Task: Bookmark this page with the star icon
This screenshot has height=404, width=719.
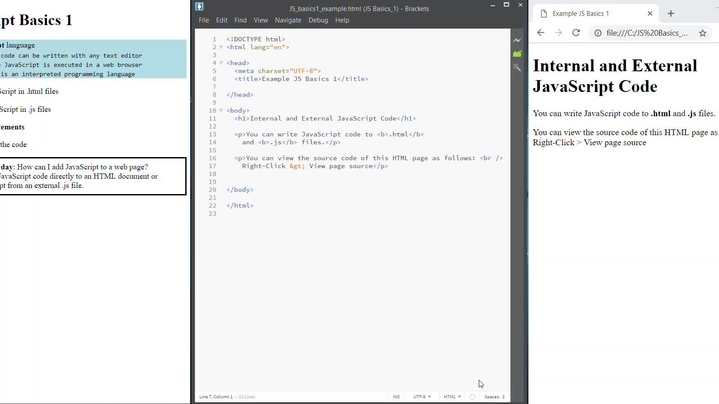Action: pyautogui.click(x=702, y=33)
